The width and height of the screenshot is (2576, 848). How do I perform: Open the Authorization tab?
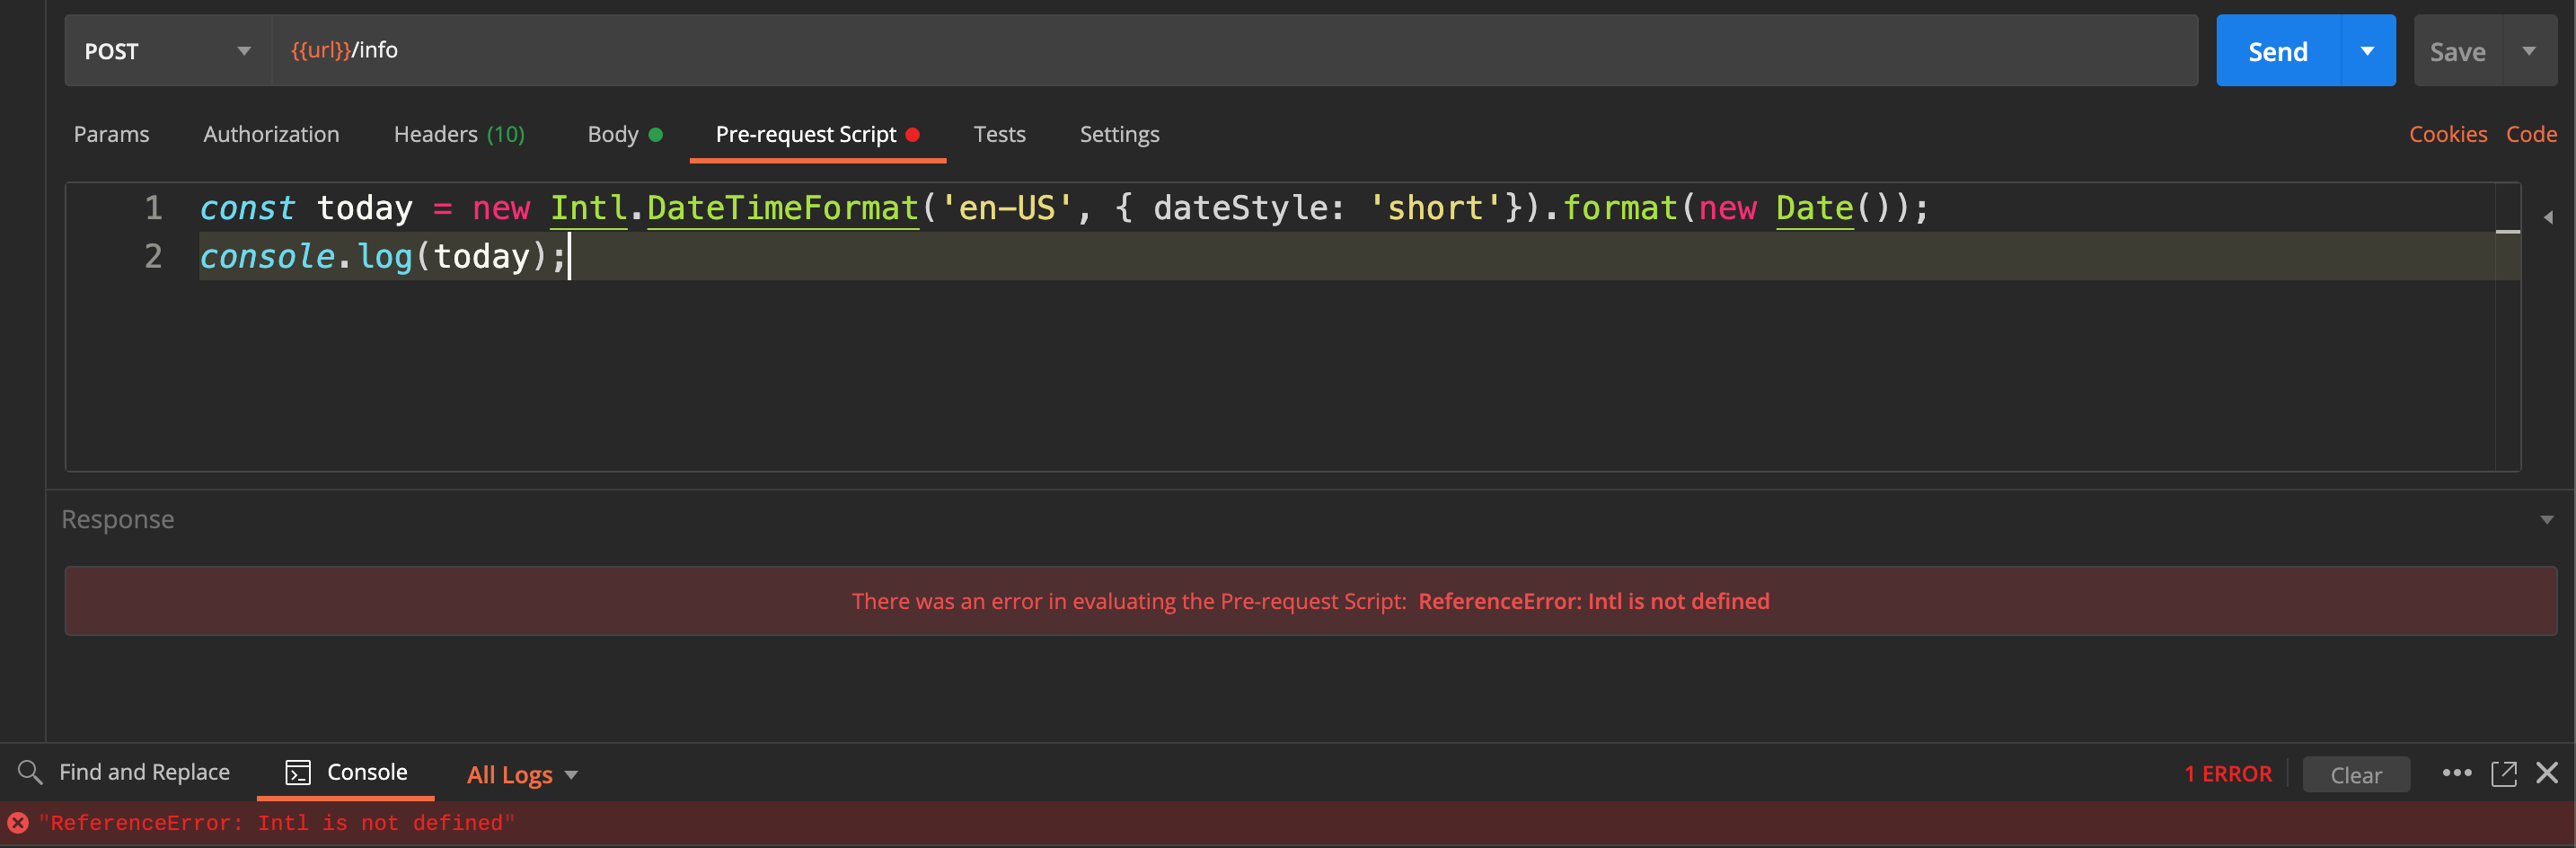pos(271,133)
